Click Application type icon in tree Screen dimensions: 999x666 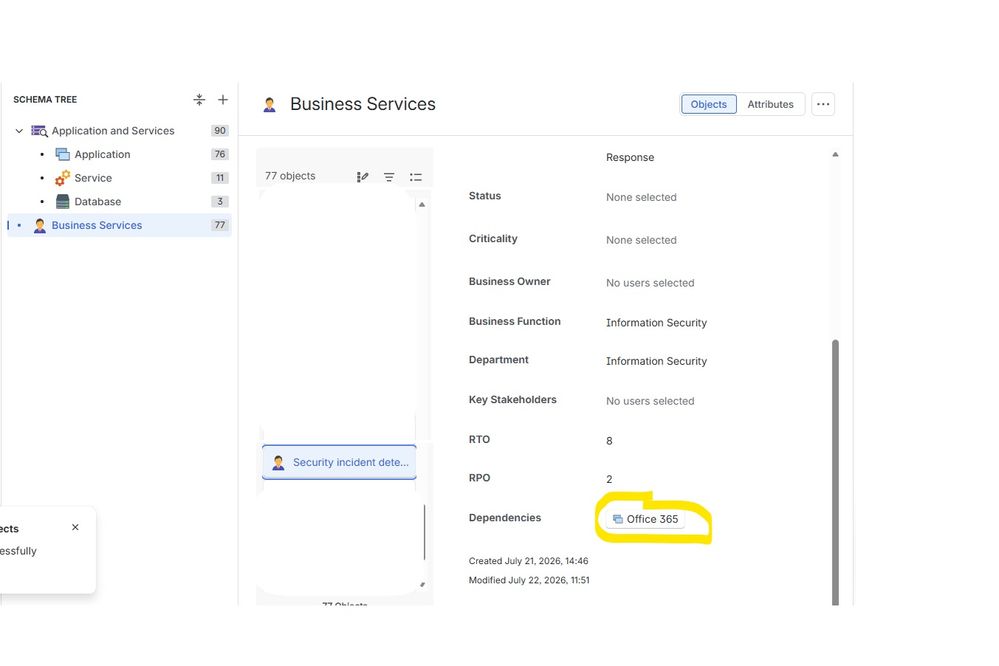pyautogui.click(x=62, y=154)
